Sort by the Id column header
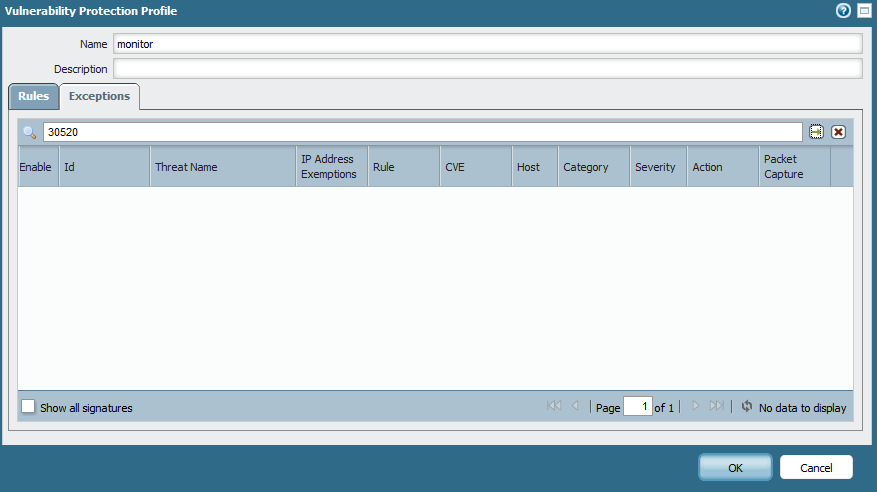Screen dimensions: 877x492 point(105,167)
